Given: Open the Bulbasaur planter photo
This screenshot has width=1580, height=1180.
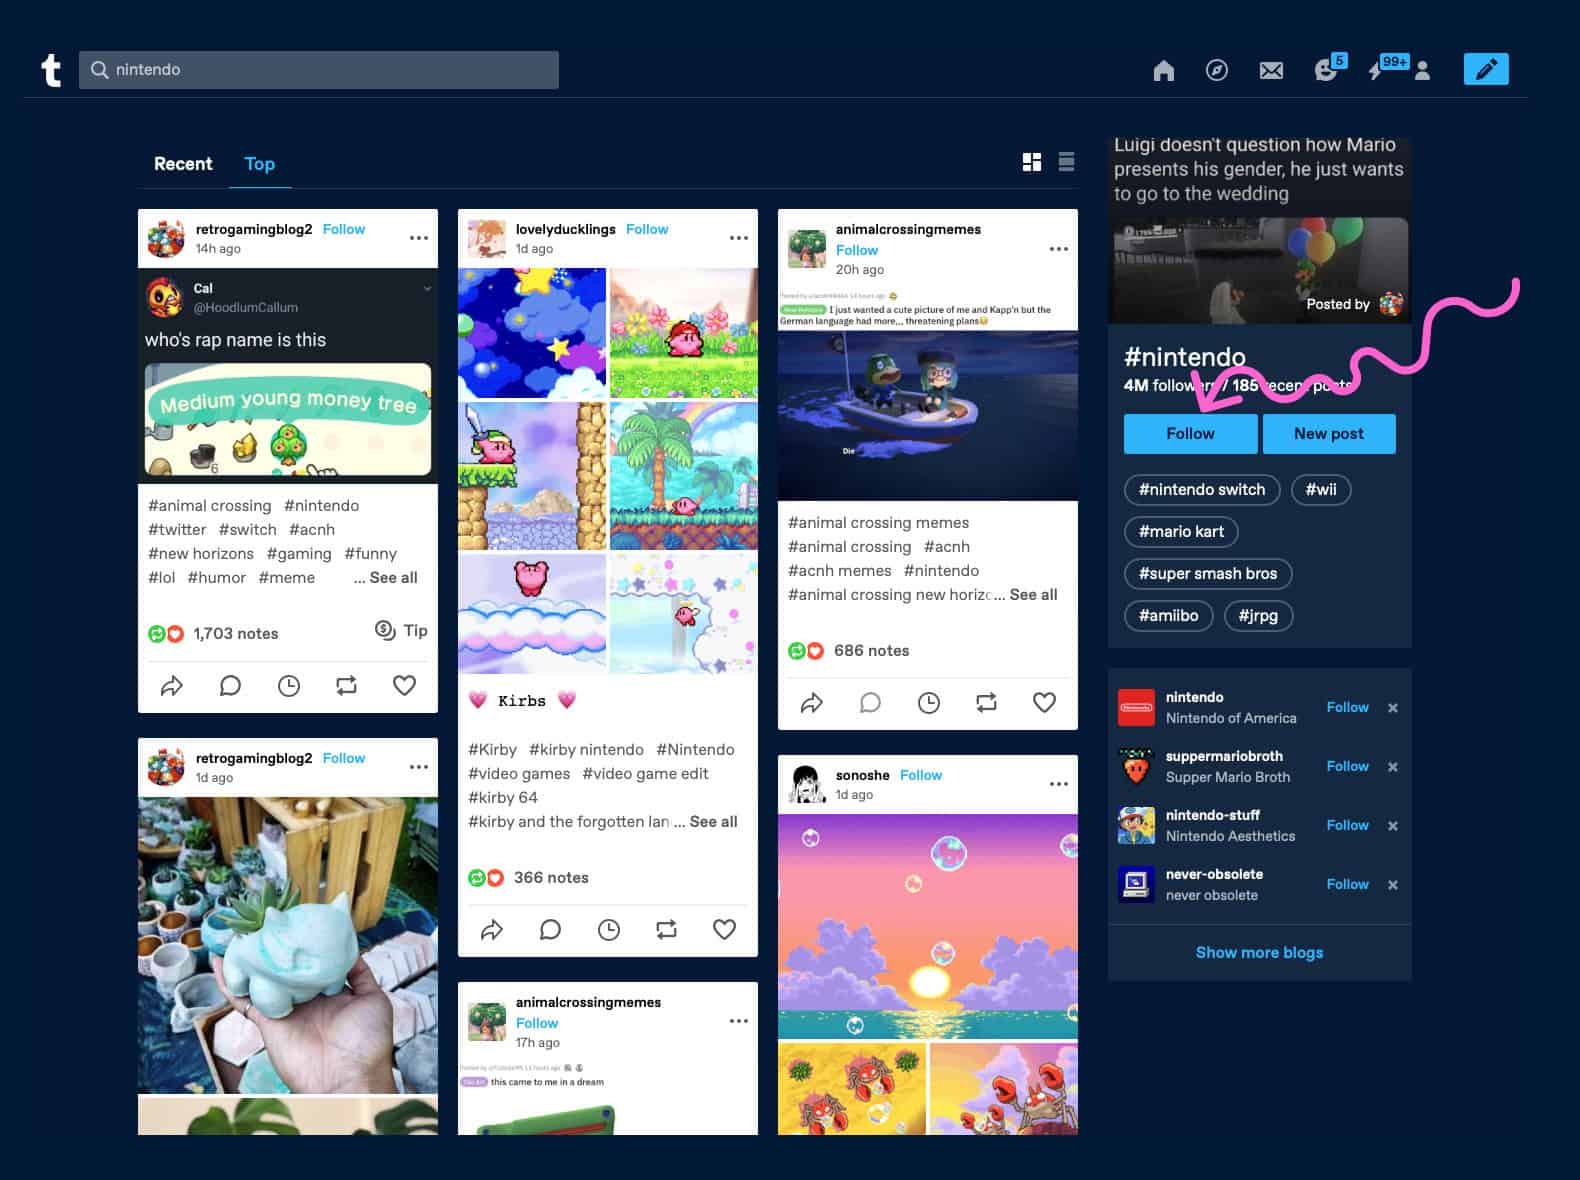Looking at the screenshot, I should [288, 945].
